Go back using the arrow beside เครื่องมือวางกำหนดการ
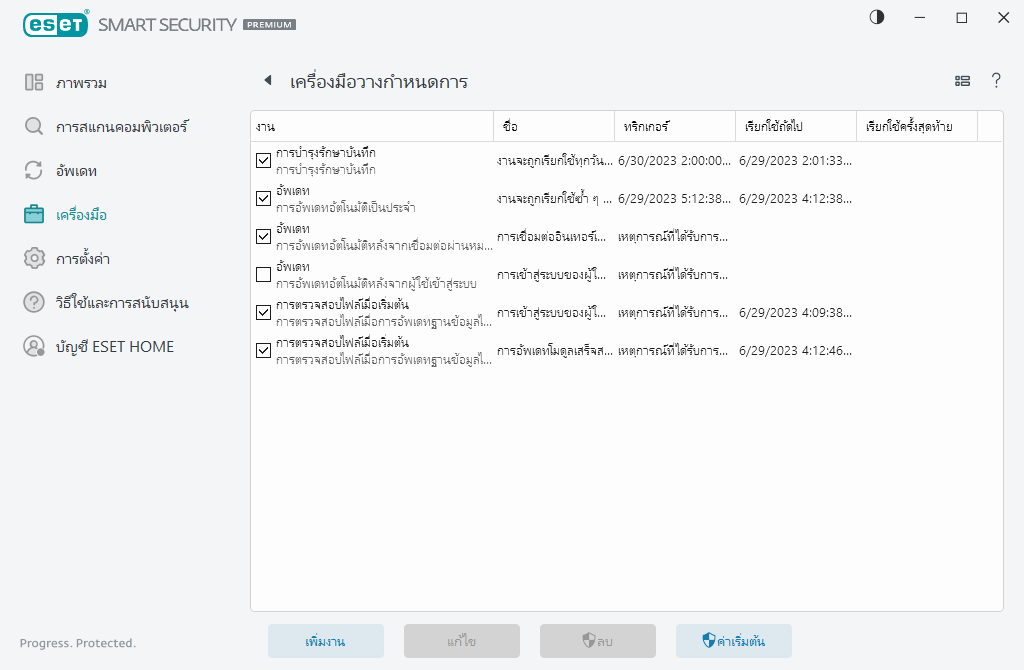This screenshot has width=1024, height=670. pos(267,81)
